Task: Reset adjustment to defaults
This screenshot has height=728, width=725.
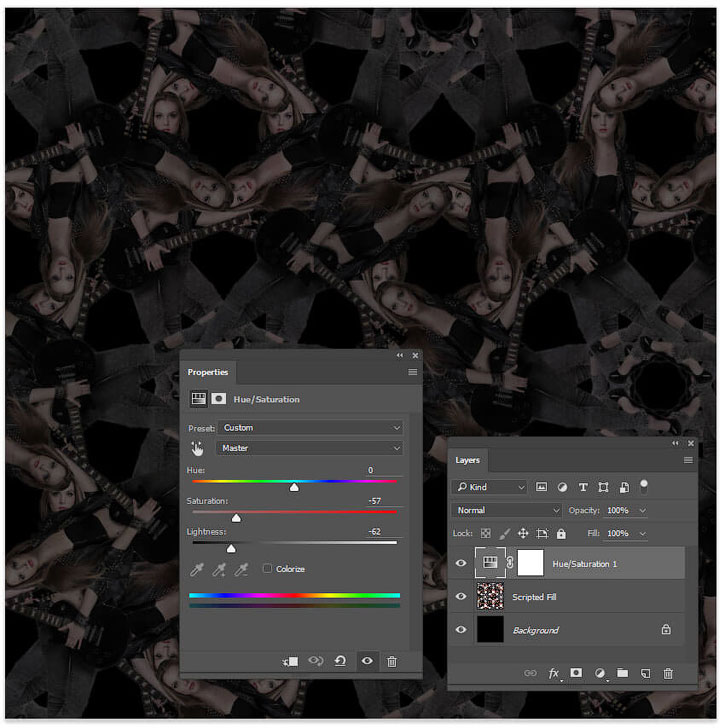Action: point(341,663)
